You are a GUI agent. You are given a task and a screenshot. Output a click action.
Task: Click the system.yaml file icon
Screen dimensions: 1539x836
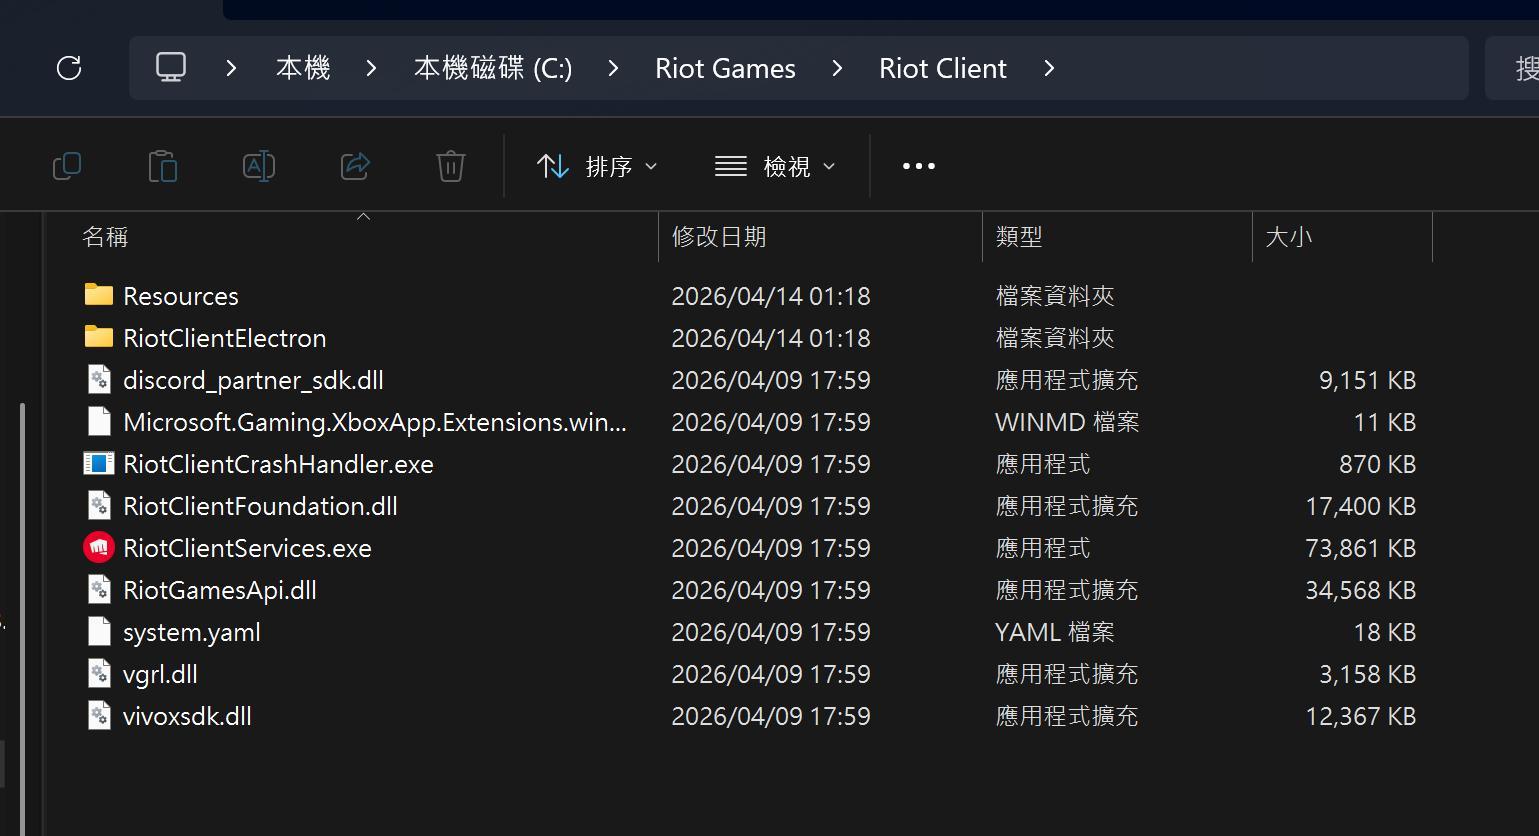[99, 632]
